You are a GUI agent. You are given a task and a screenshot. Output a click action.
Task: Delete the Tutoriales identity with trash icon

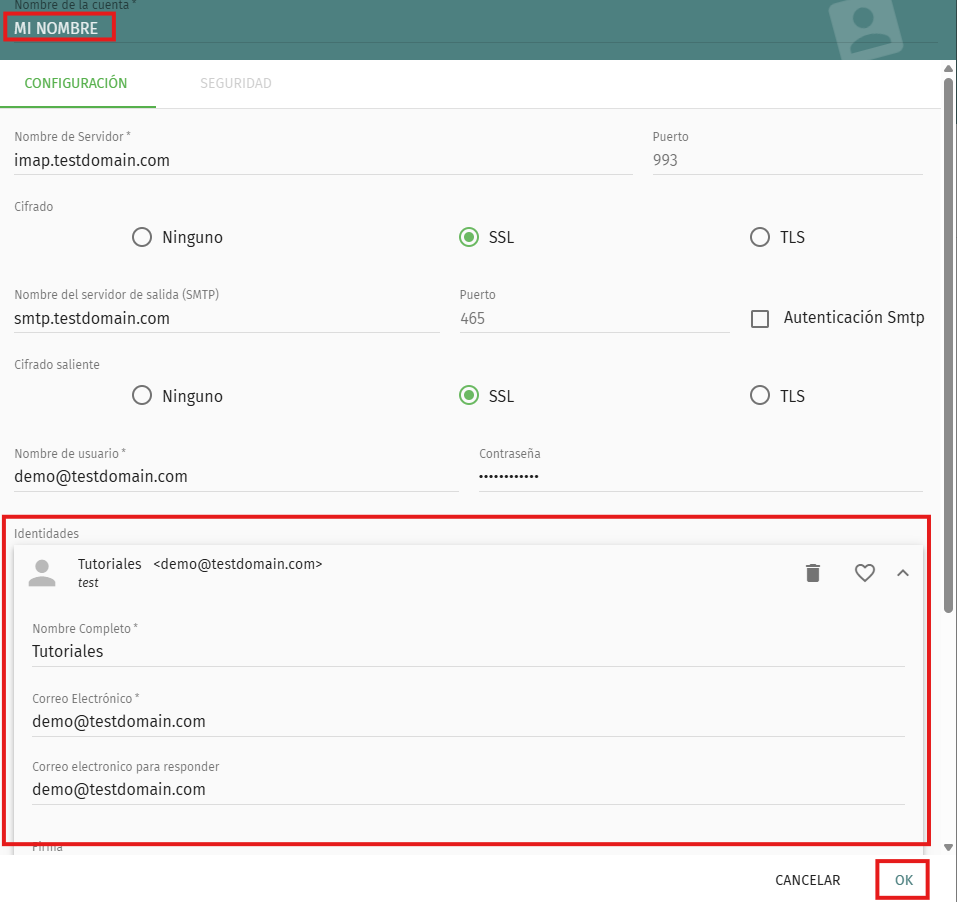(813, 573)
